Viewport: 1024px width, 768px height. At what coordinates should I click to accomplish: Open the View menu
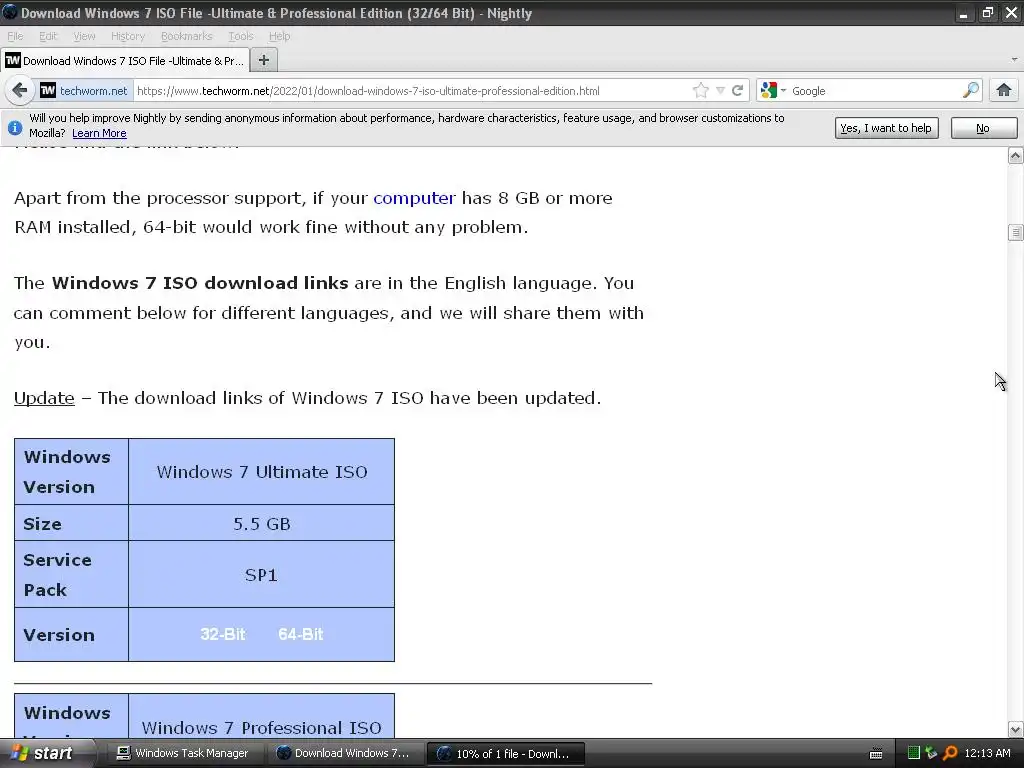84,36
